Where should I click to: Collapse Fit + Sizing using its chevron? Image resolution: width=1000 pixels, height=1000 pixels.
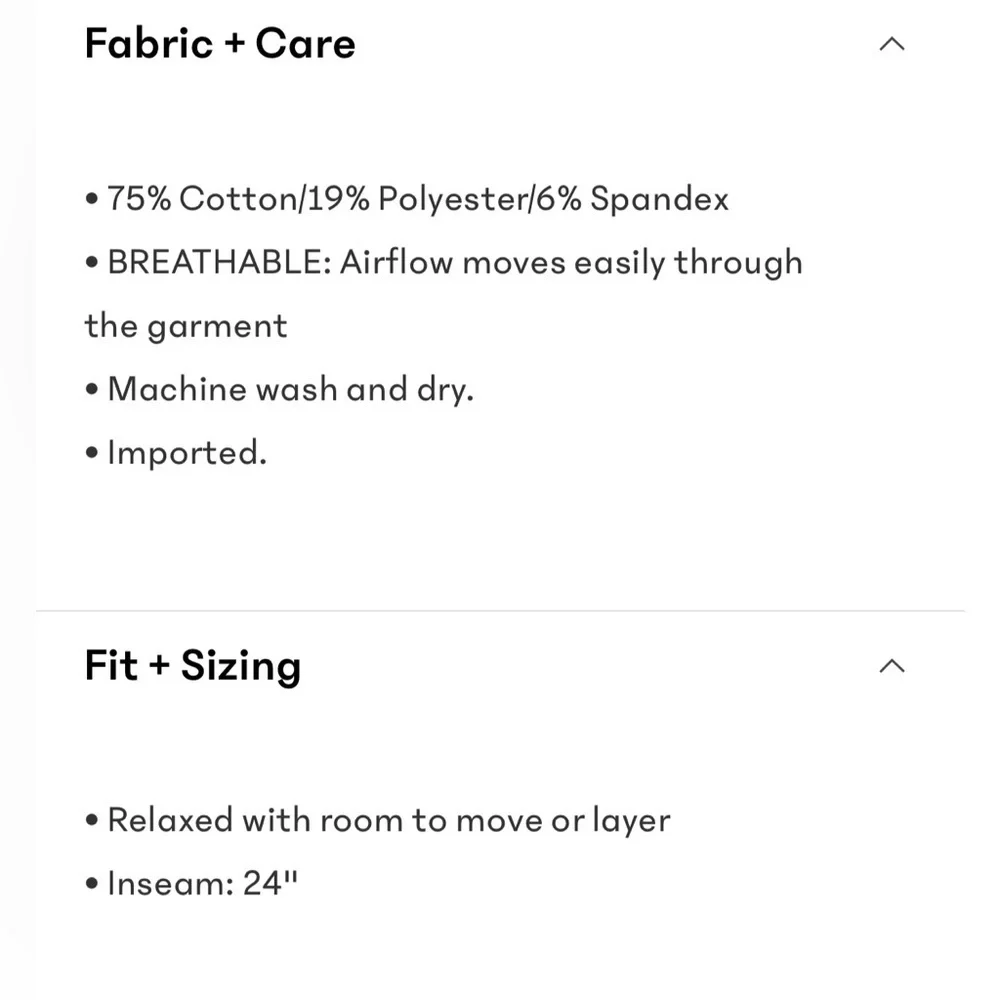(x=892, y=666)
